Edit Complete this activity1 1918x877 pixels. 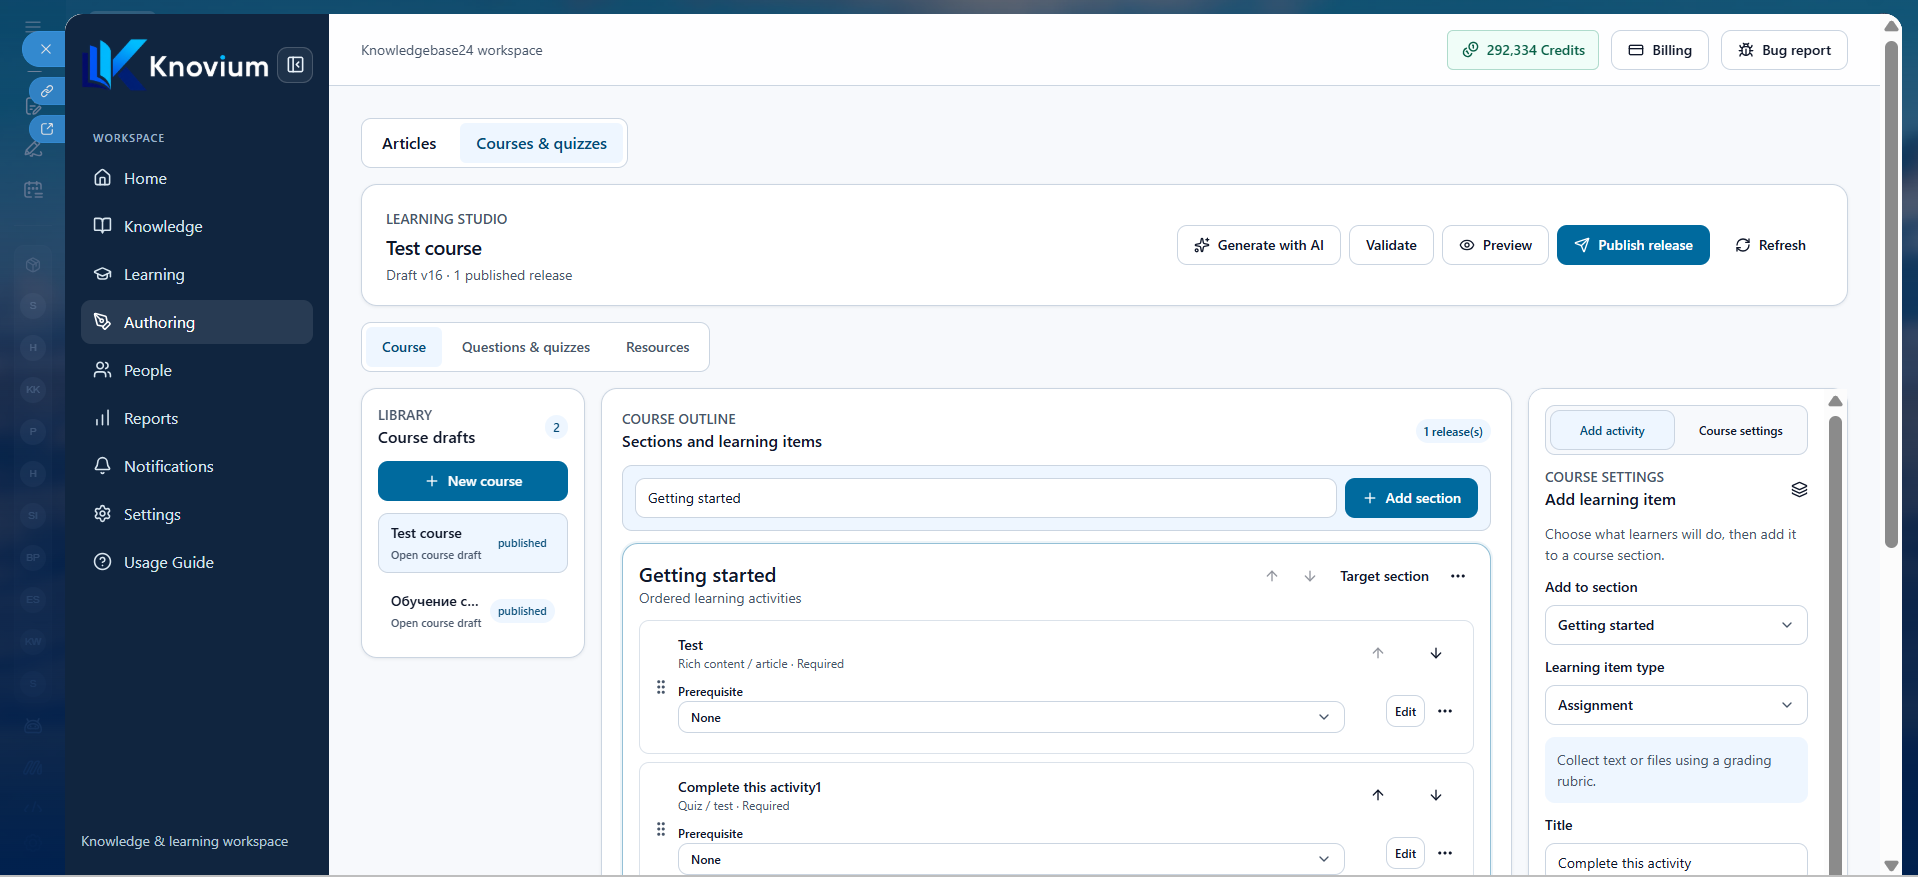[x=1405, y=853]
